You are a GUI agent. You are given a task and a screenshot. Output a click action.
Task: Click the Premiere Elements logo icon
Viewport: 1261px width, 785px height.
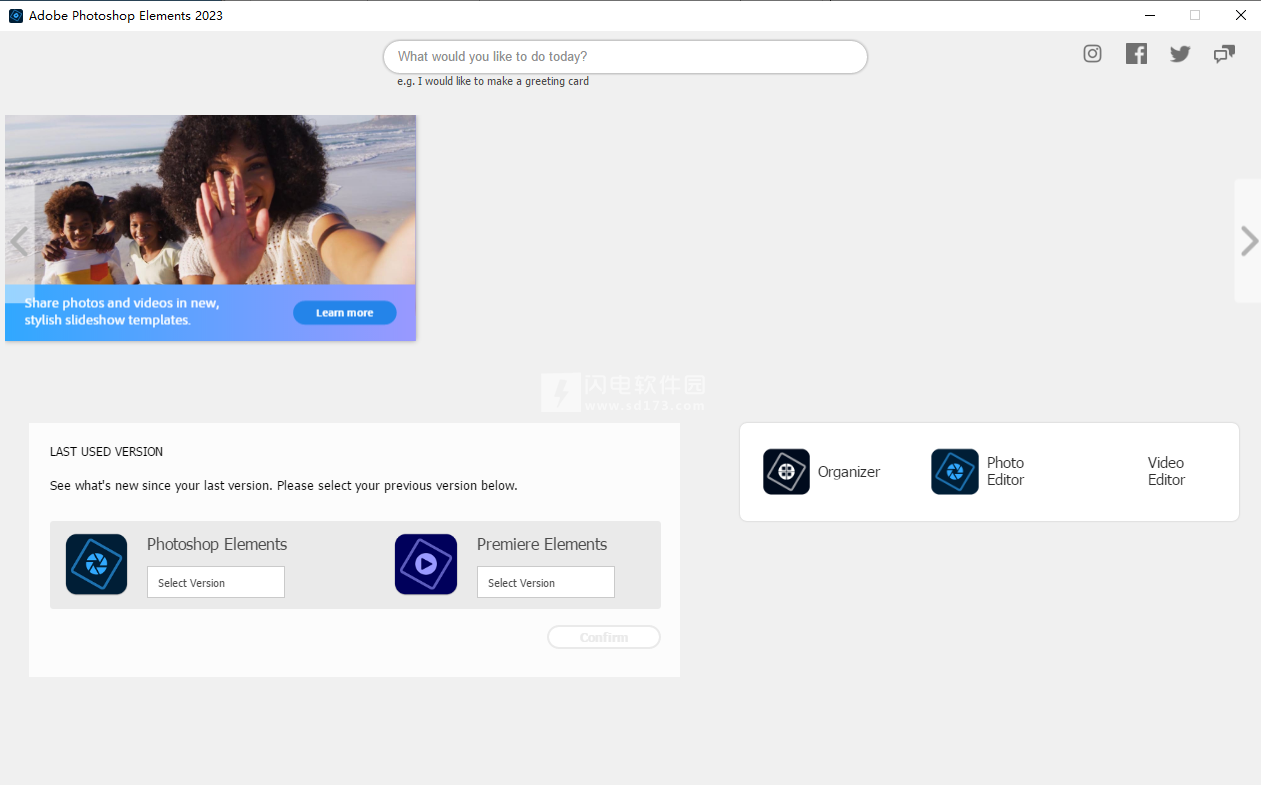(x=426, y=564)
